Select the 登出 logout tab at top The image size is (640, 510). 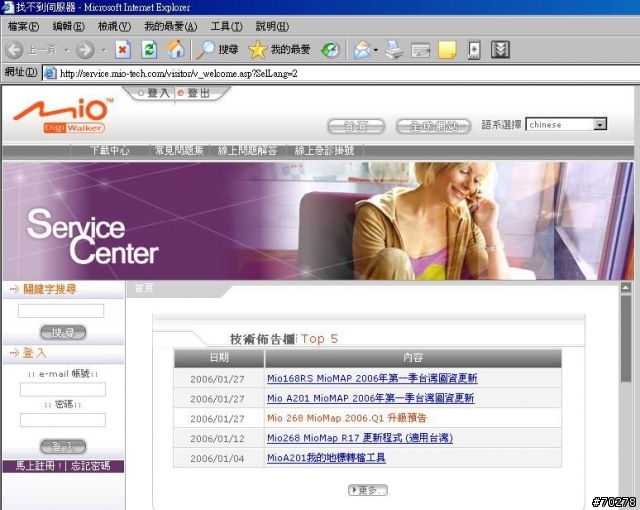(x=194, y=93)
